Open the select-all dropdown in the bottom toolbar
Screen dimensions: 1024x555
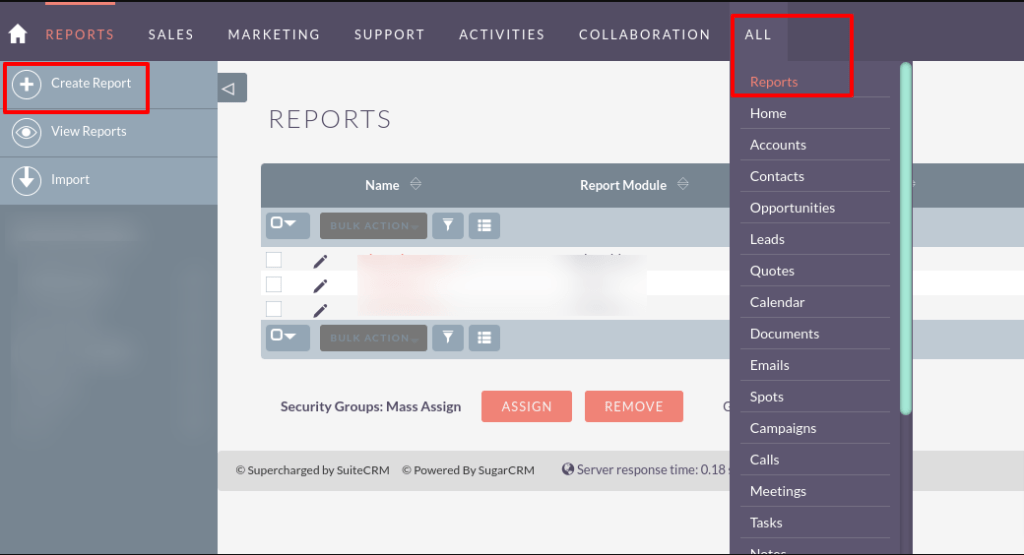(x=287, y=337)
